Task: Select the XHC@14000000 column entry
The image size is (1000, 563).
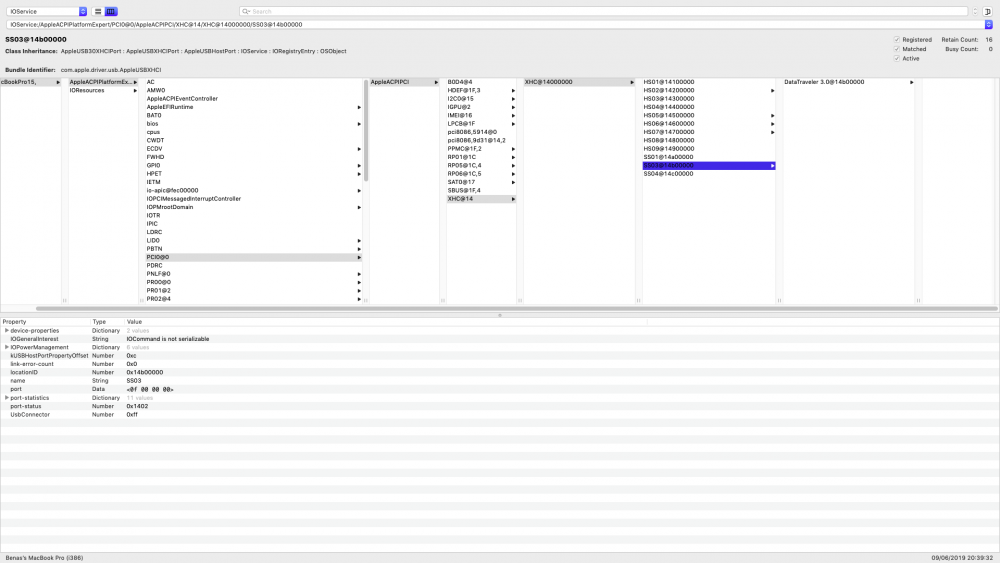Action: pyautogui.click(x=579, y=82)
